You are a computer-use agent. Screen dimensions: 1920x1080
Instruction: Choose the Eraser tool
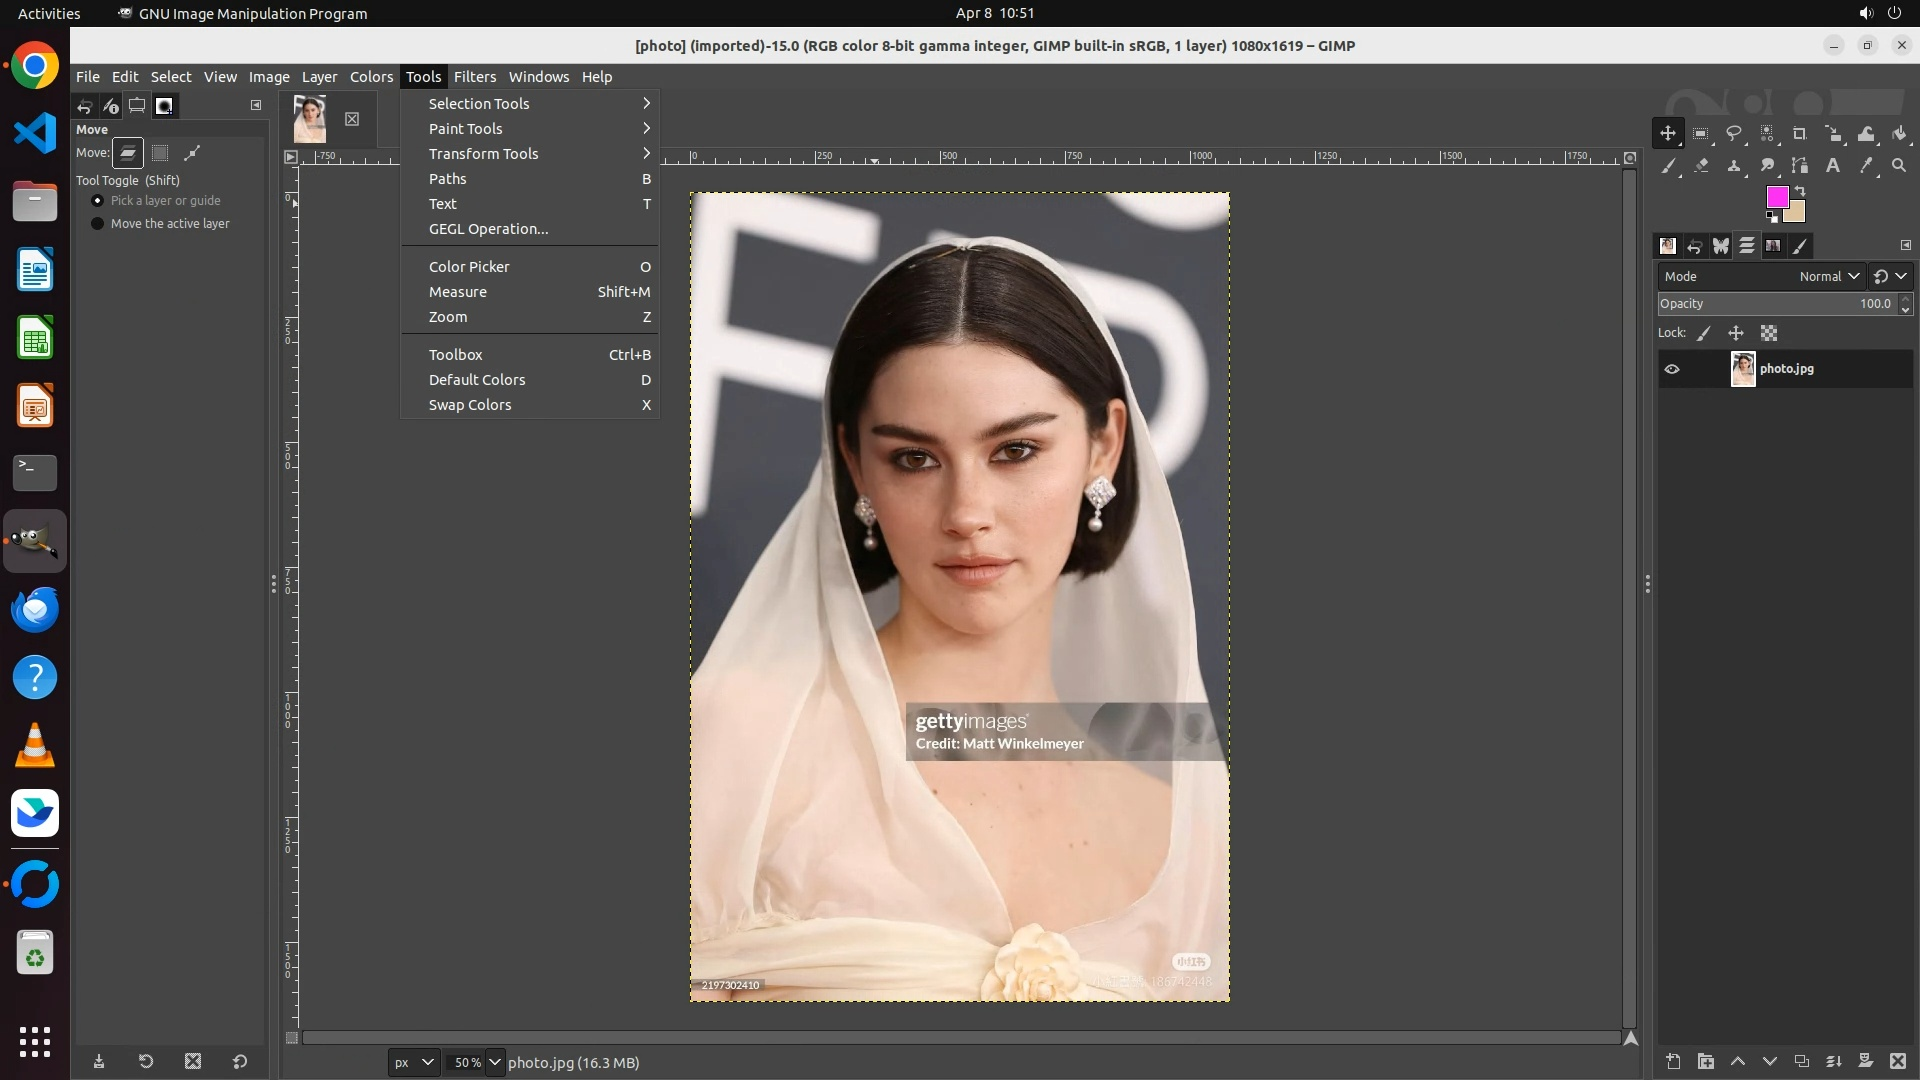point(1701,166)
